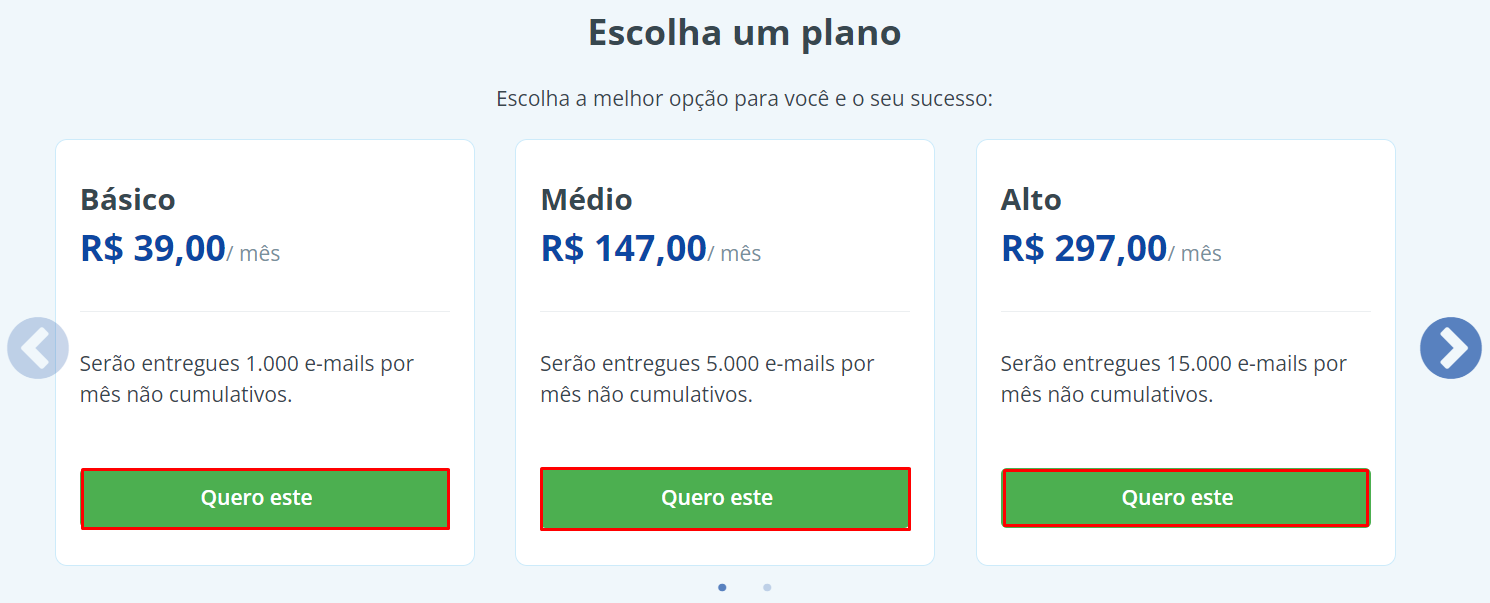Click the previous carousel arrow icon
The height and width of the screenshot is (603, 1490).
38,348
